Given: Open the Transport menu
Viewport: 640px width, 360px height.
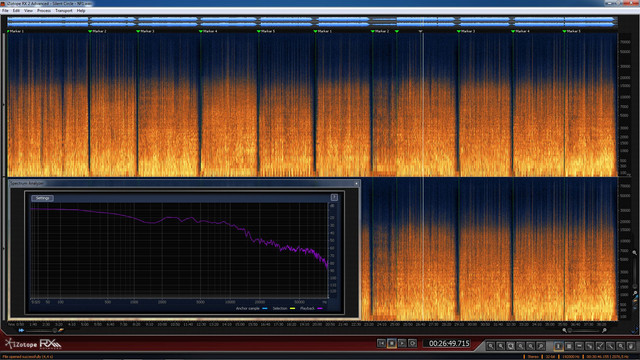Looking at the screenshot, I should pyautogui.click(x=64, y=11).
